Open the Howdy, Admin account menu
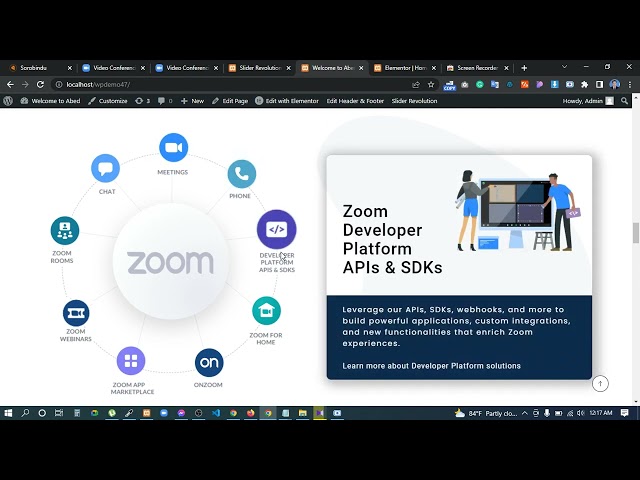 pos(588,101)
